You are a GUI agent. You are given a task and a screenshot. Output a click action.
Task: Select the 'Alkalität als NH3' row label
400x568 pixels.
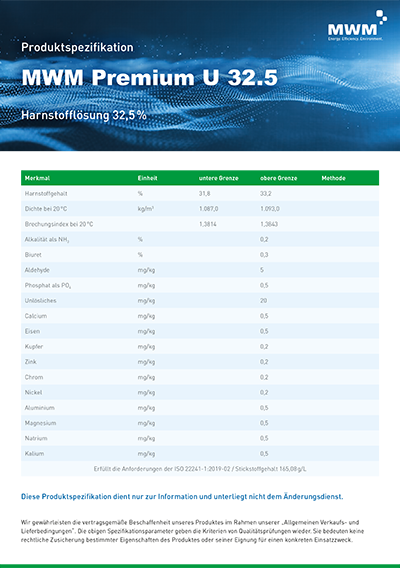point(47,239)
